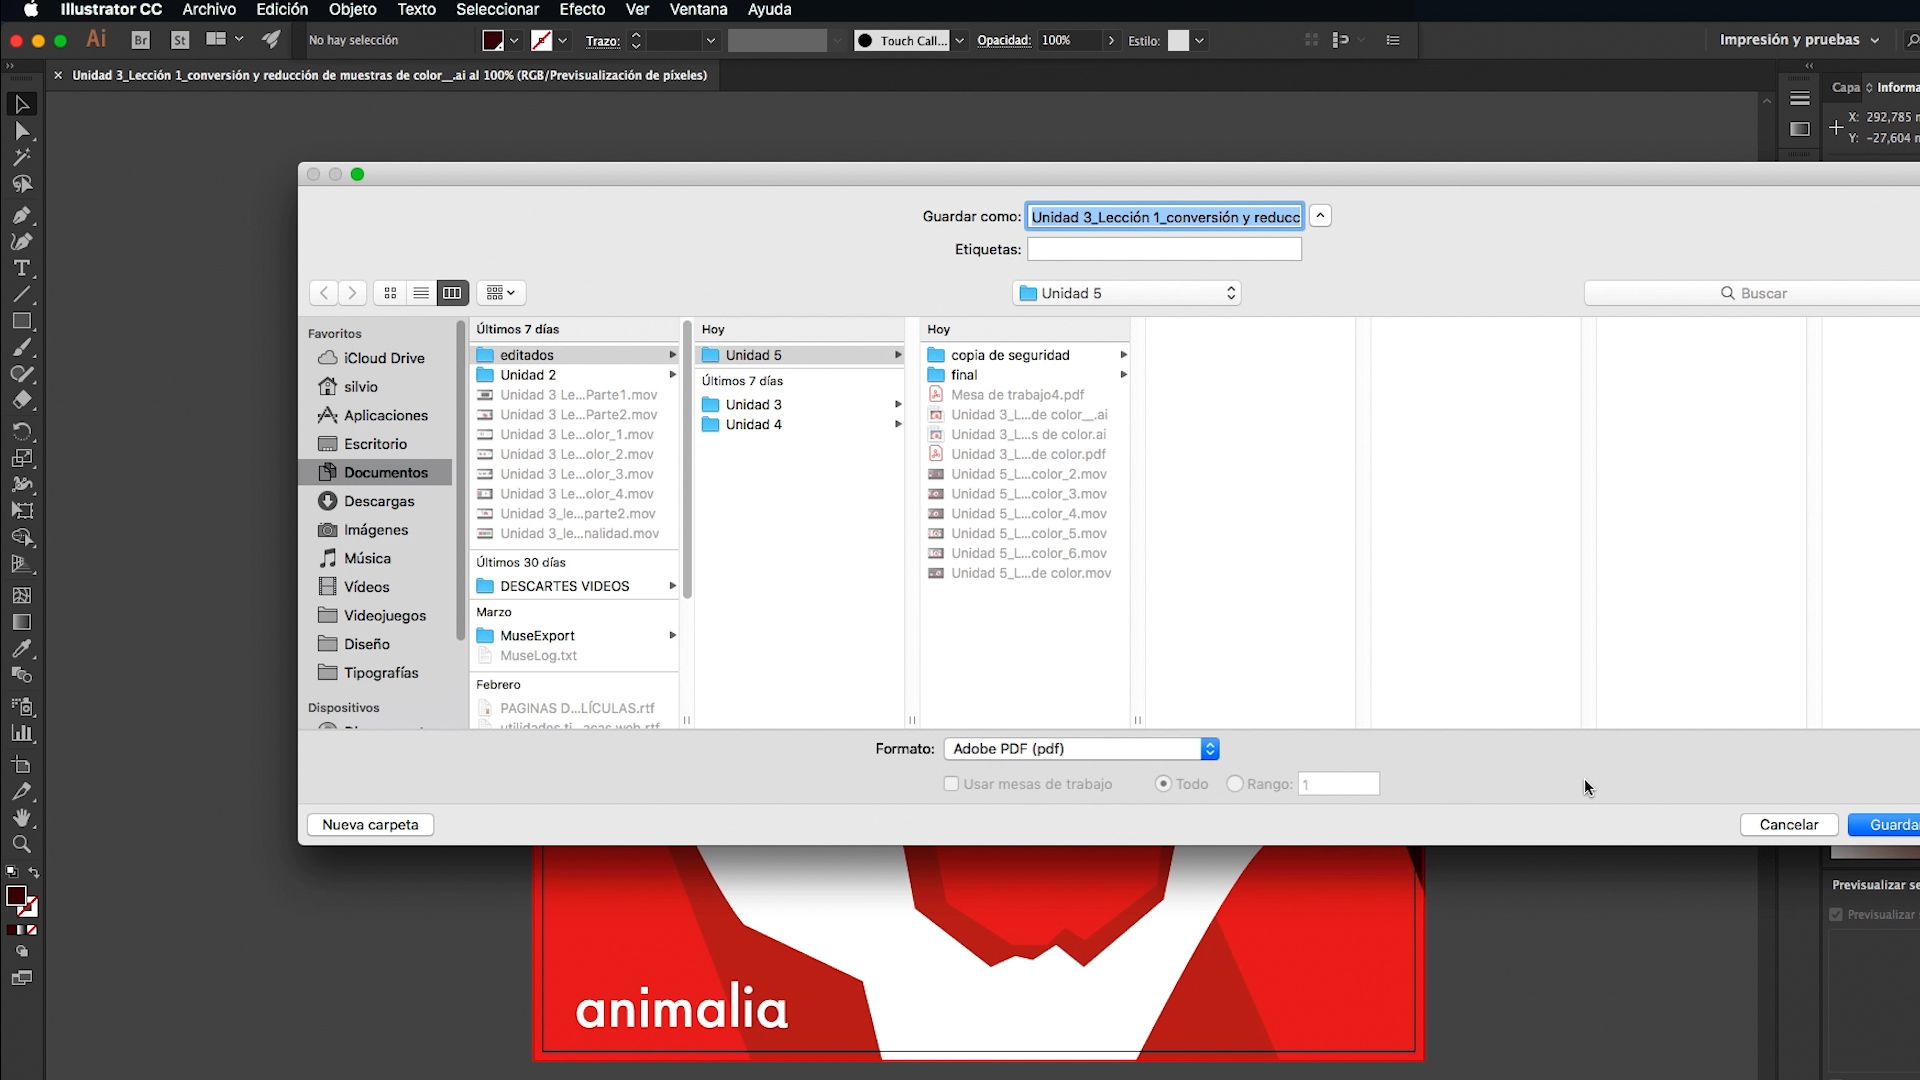Go back in the save dialog
This screenshot has height=1080, width=1920.
click(x=324, y=293)
